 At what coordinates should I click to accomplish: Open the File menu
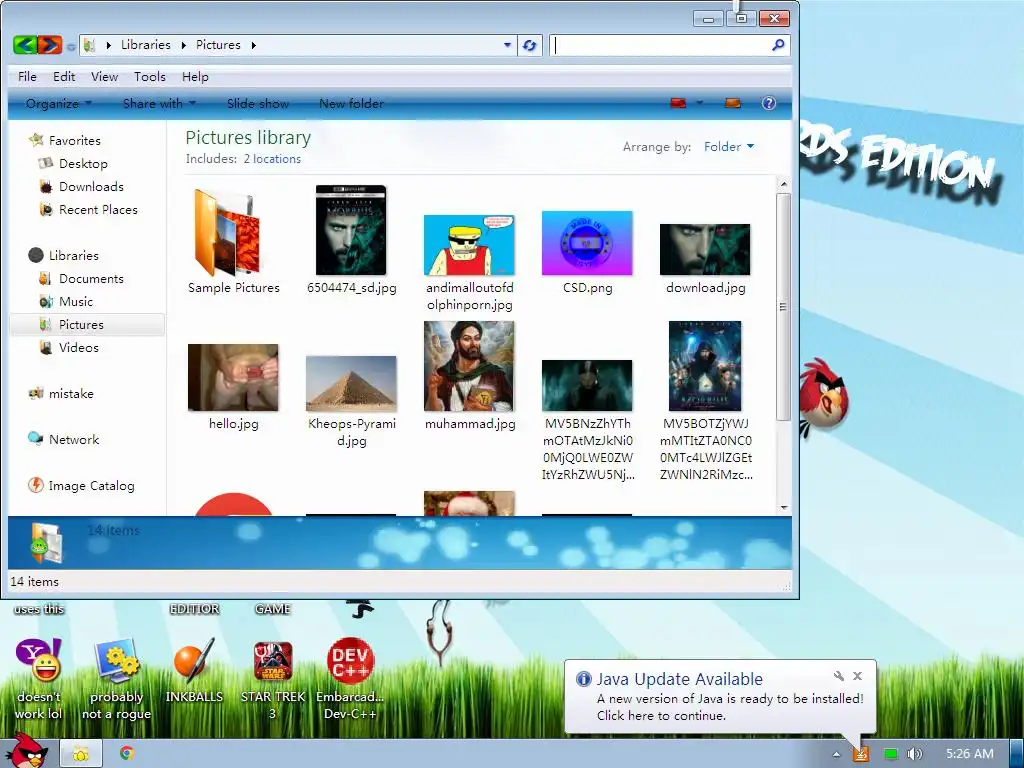click(x=27, y=76)
